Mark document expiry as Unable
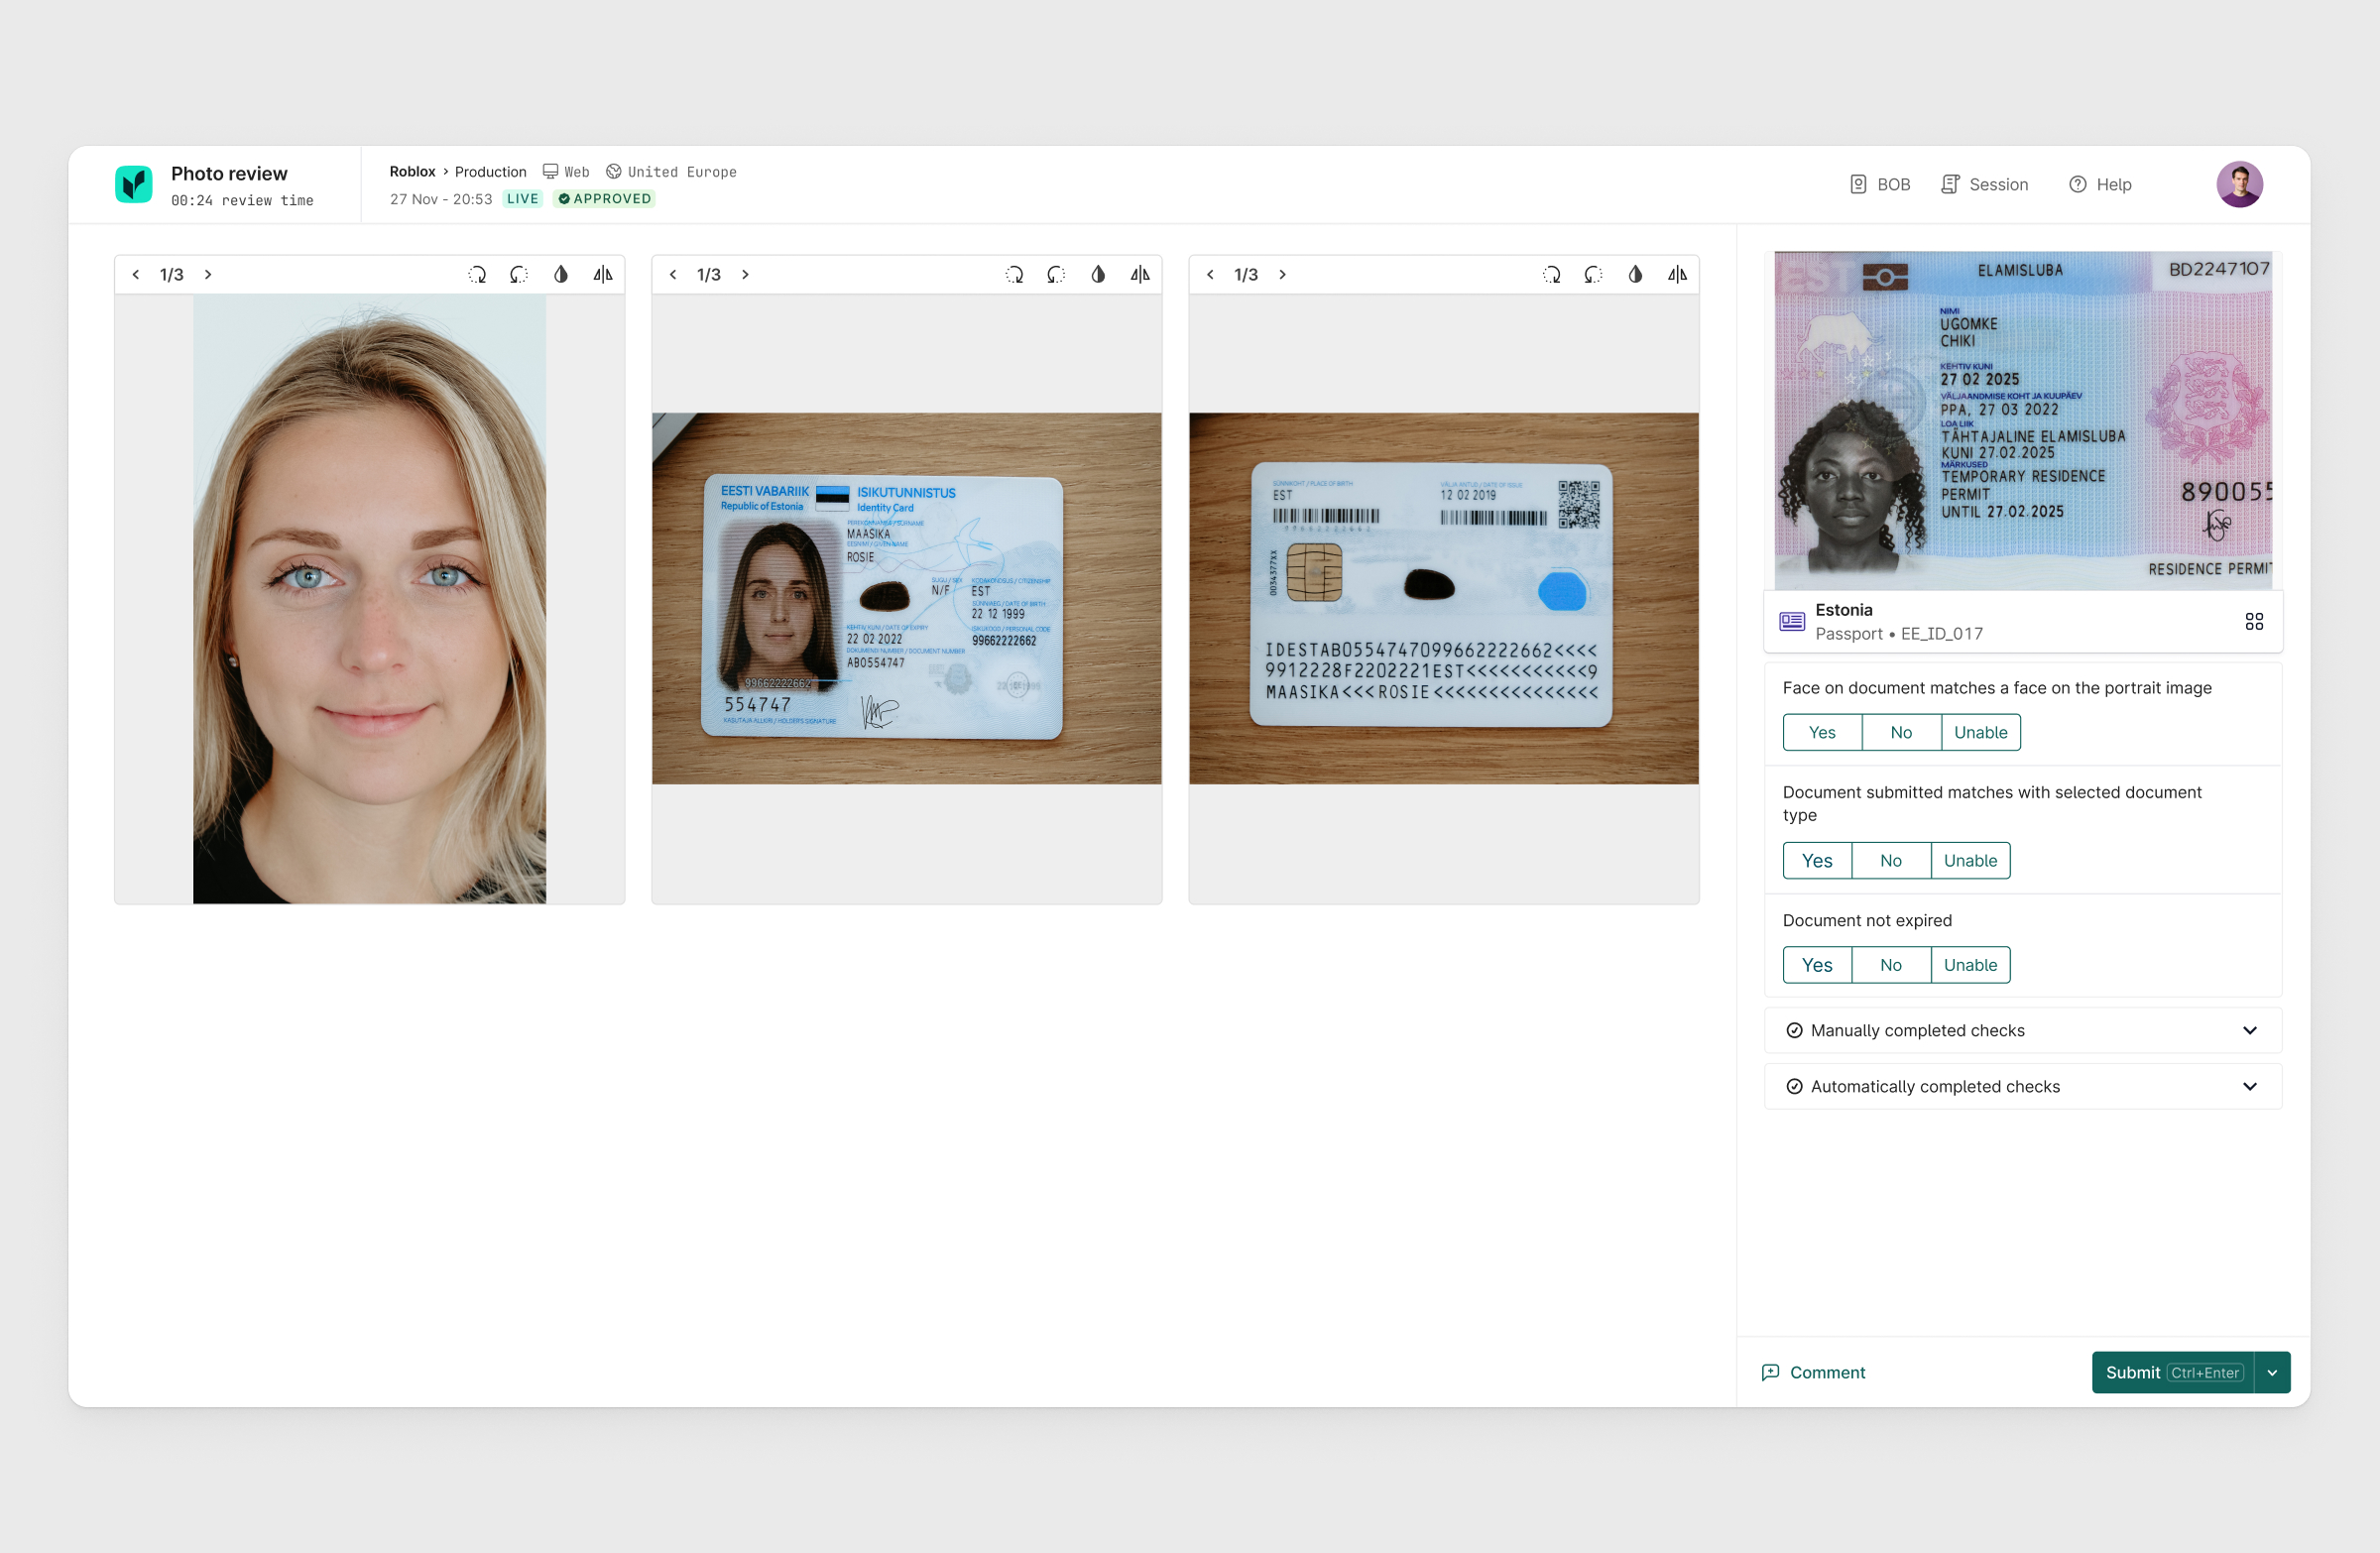Viewport: 2380px width, 1553px height. (1969, 964)
